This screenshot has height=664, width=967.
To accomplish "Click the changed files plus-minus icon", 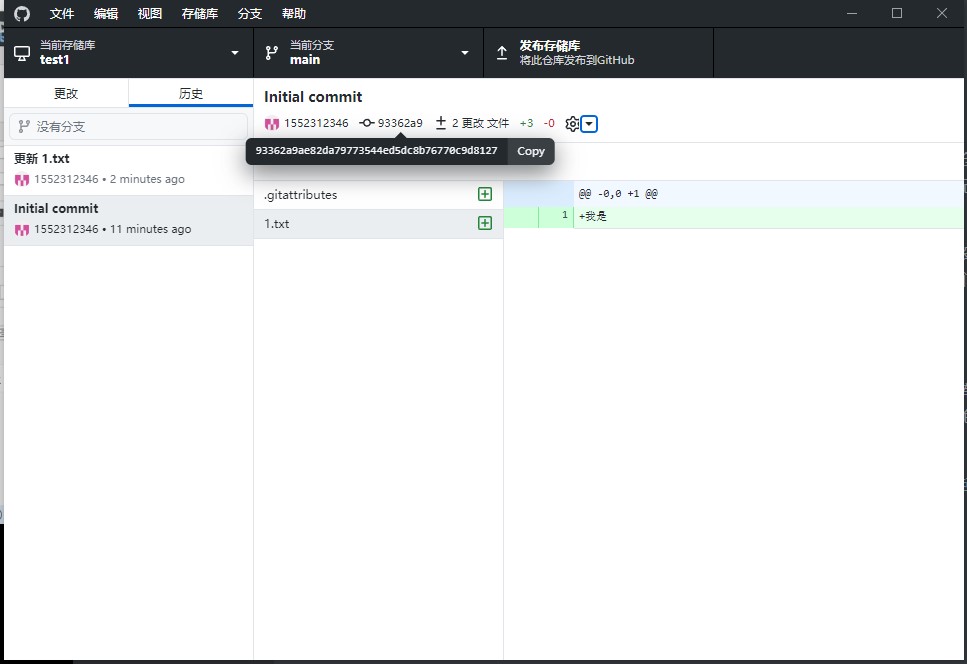I will point(441,123).
